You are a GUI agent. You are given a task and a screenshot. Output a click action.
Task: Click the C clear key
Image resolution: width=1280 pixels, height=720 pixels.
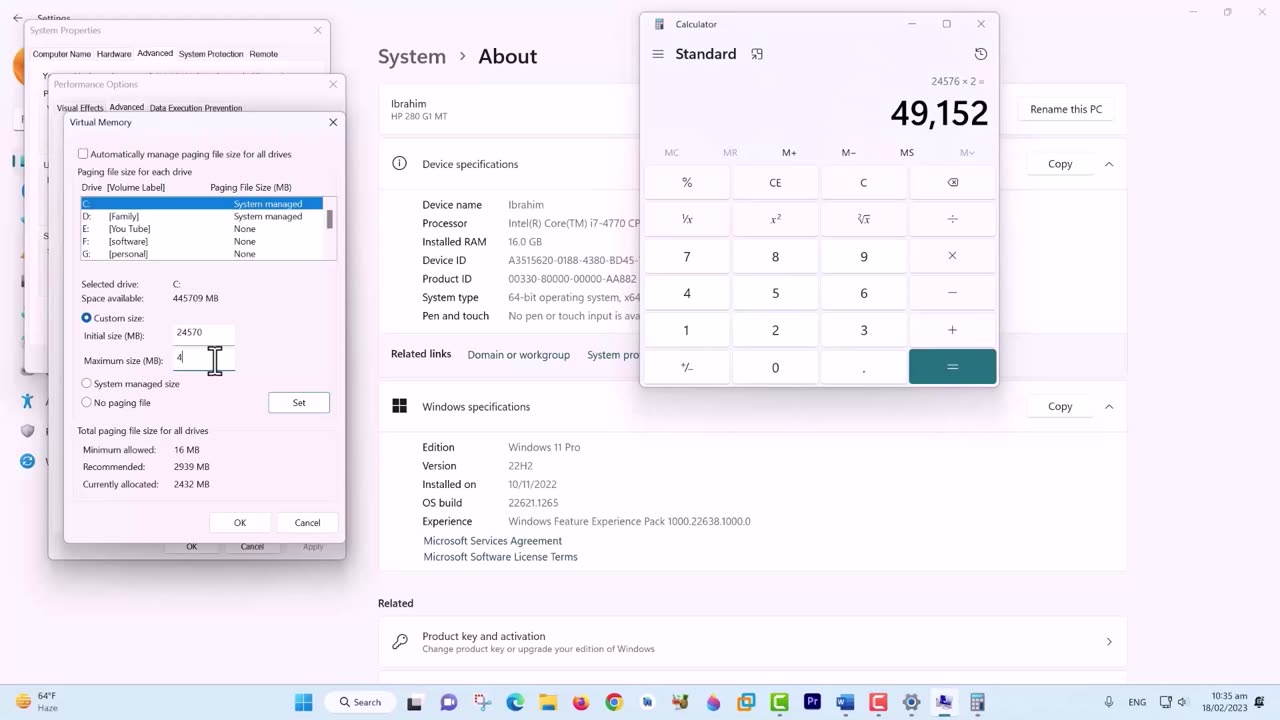(x=864, y=183)
